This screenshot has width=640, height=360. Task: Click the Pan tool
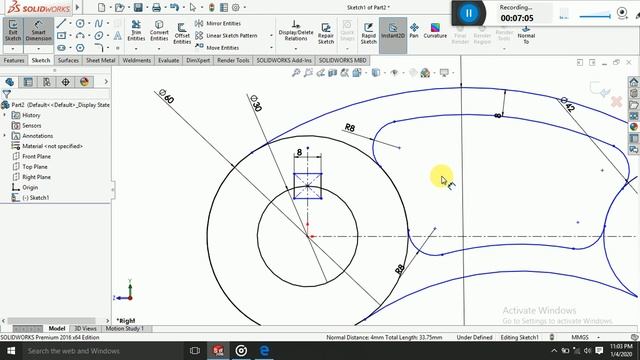(414, 31)
